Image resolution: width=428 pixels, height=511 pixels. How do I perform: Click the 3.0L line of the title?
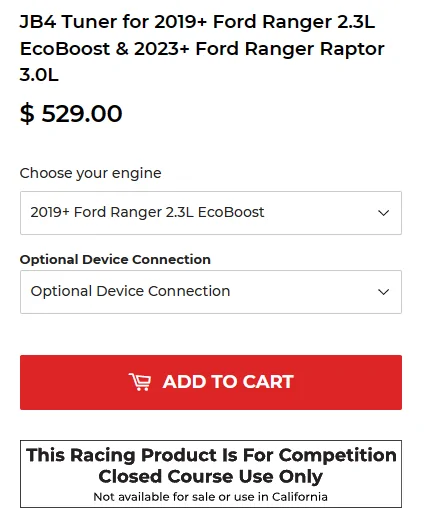[x=39, y=74]
